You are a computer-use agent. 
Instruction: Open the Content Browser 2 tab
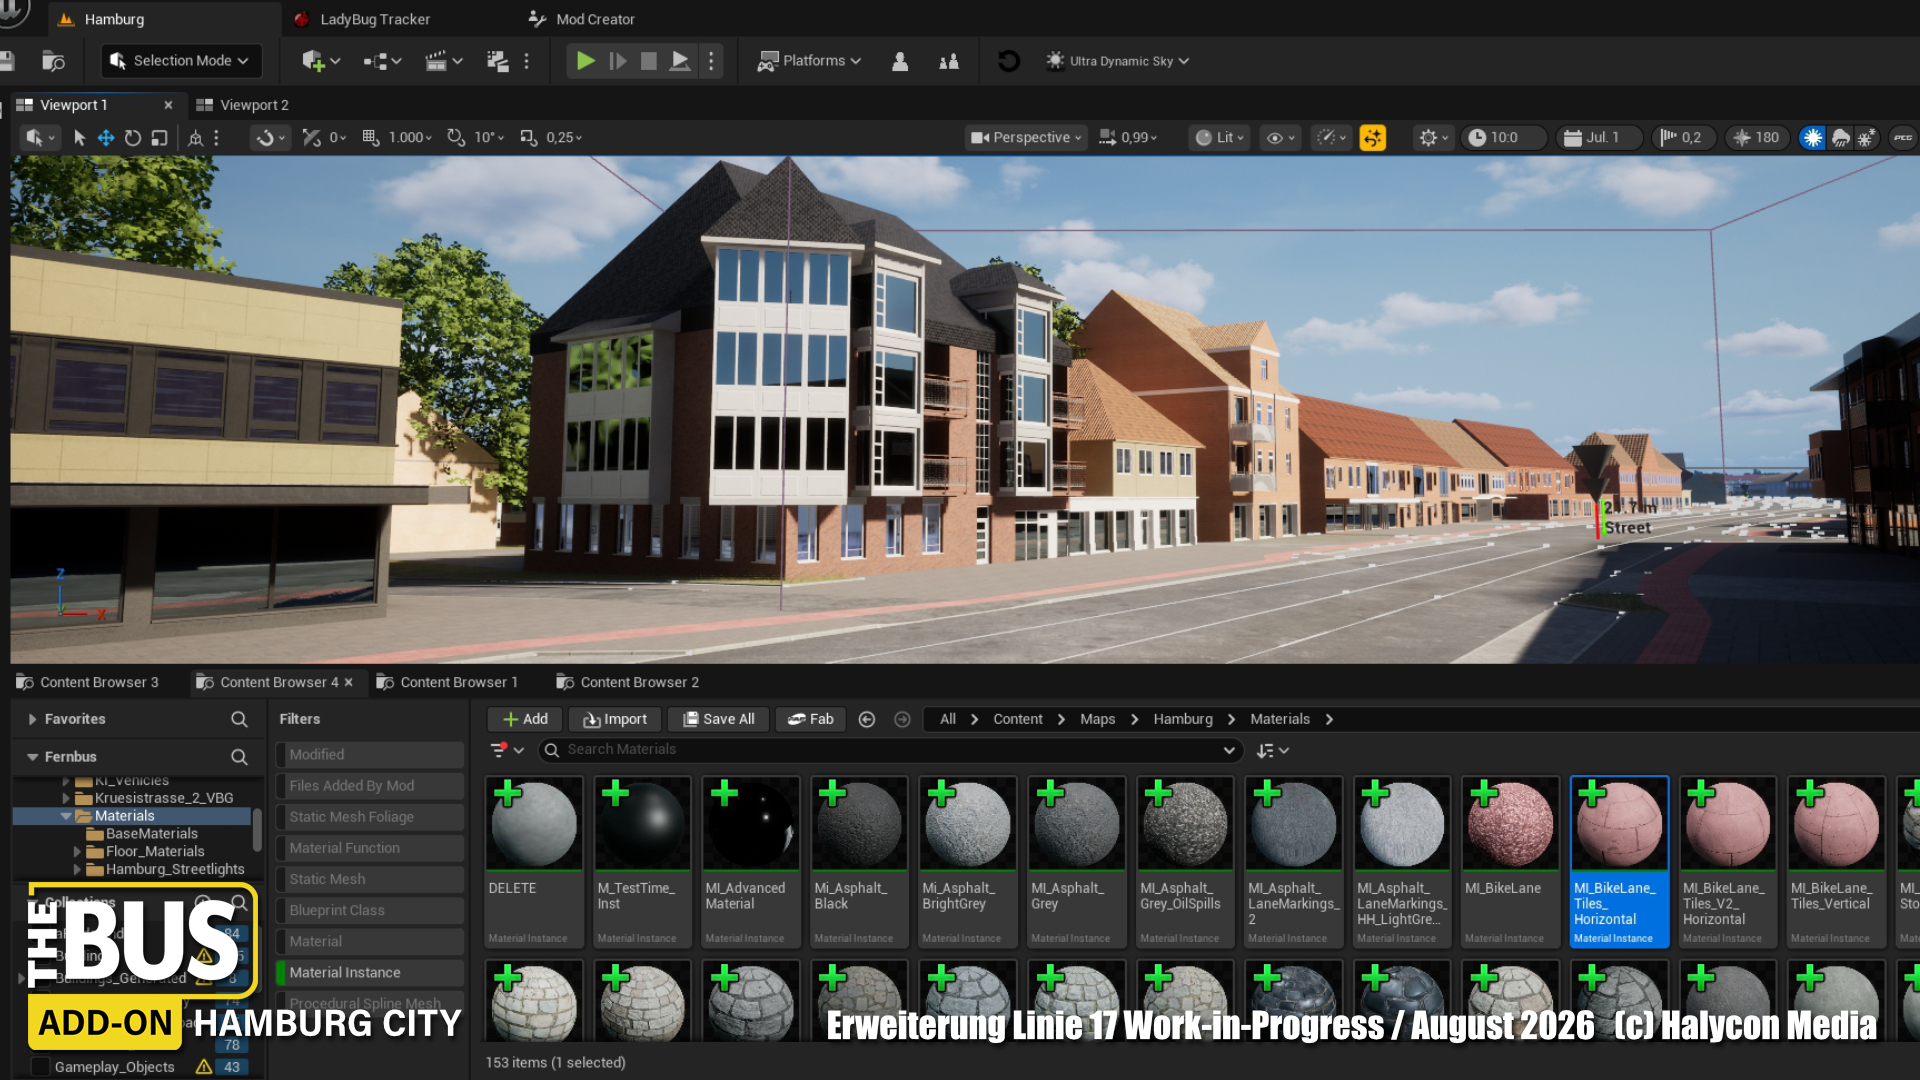point(628,682)
